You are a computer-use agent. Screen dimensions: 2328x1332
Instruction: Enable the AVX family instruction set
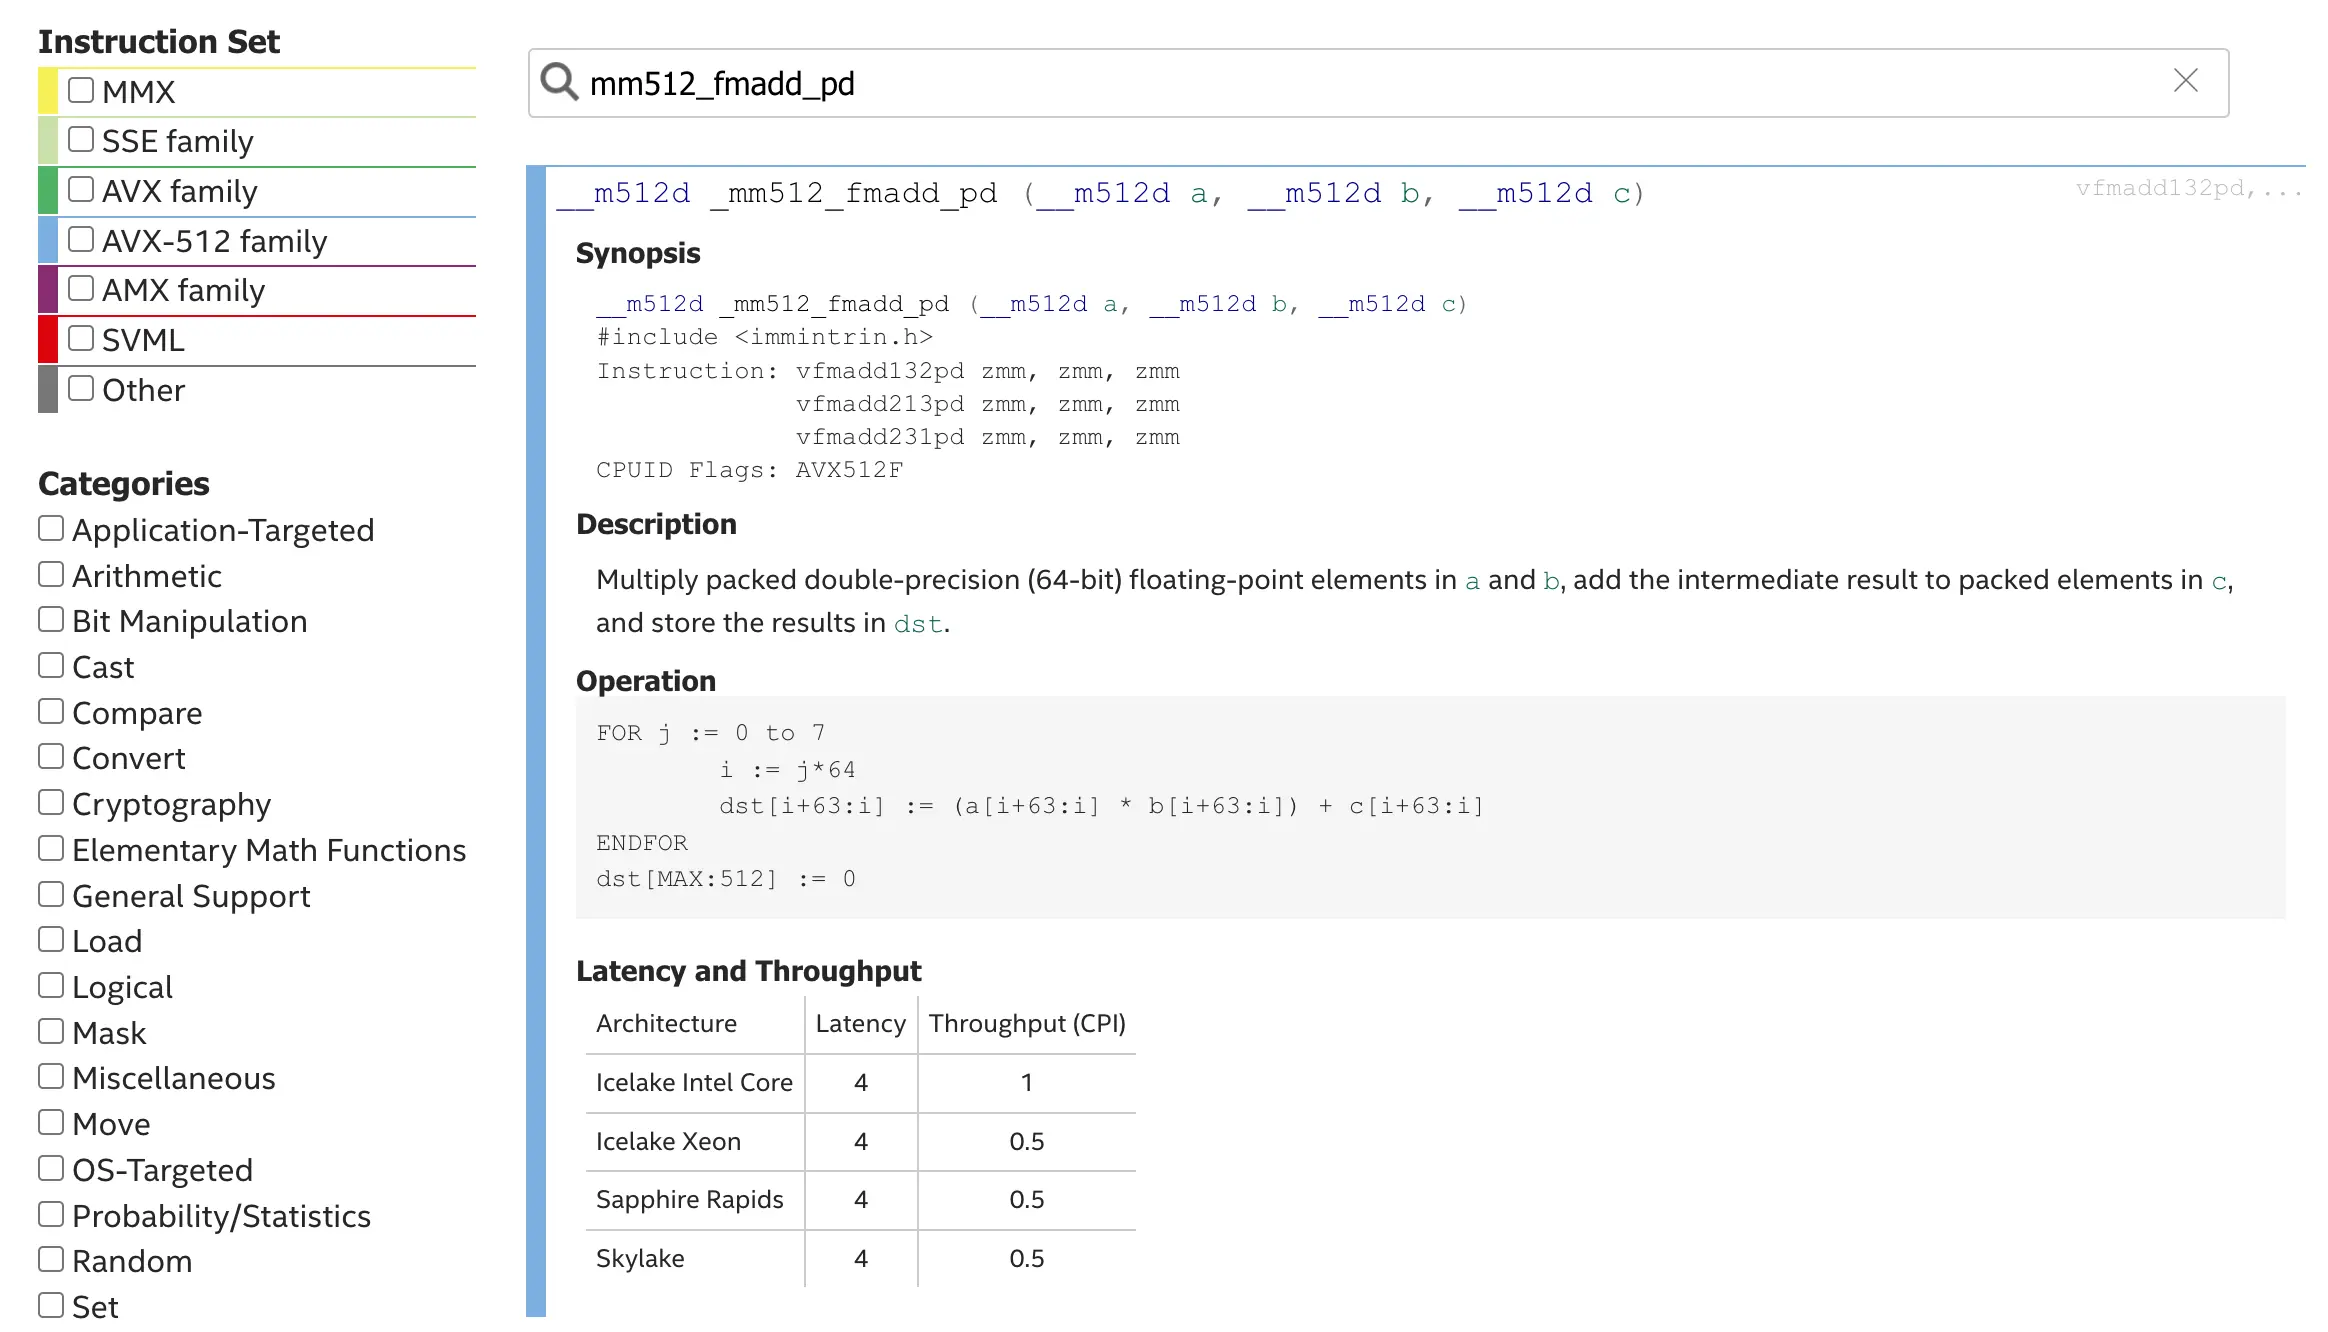(x=81, y=188)
